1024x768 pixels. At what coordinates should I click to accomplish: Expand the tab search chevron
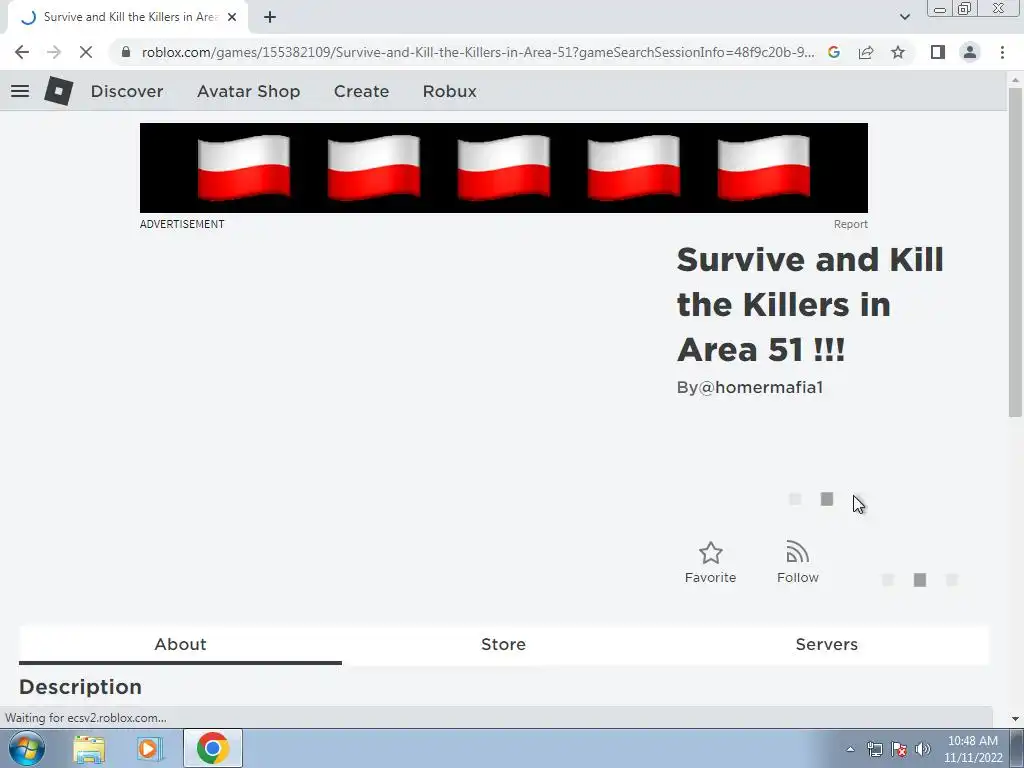904,17
